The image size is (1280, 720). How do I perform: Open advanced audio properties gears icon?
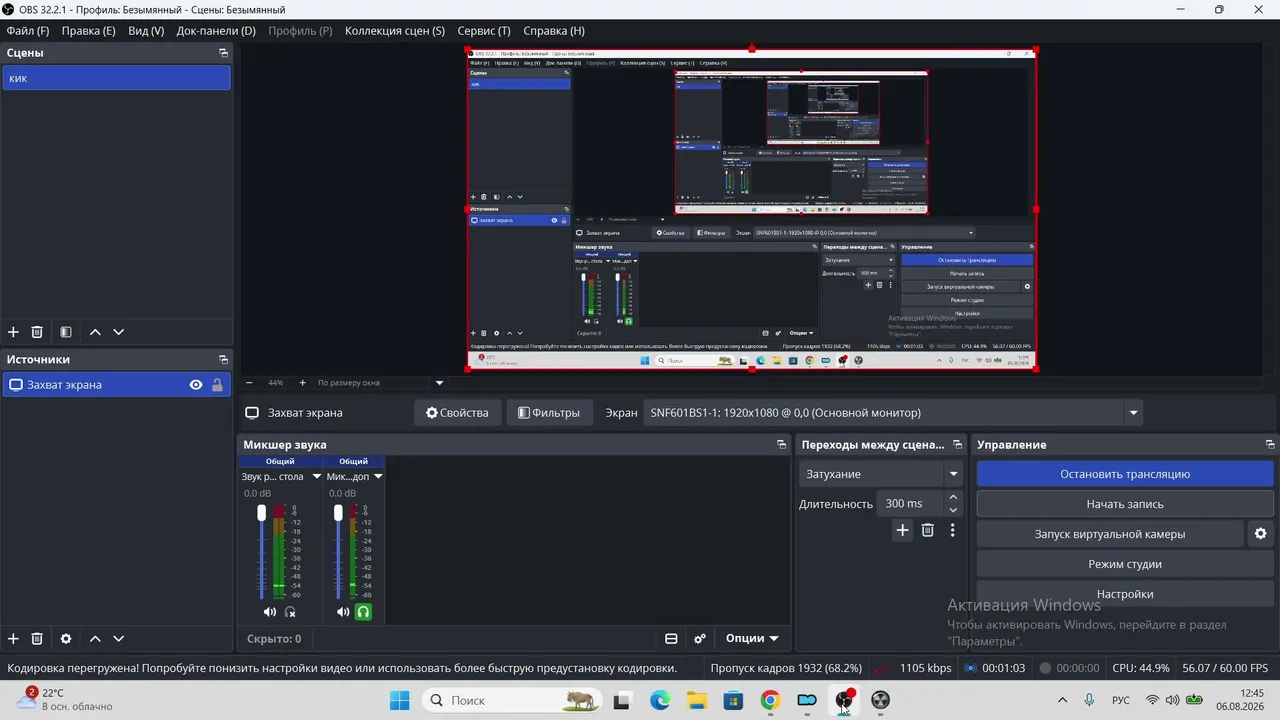coord(700,638)
